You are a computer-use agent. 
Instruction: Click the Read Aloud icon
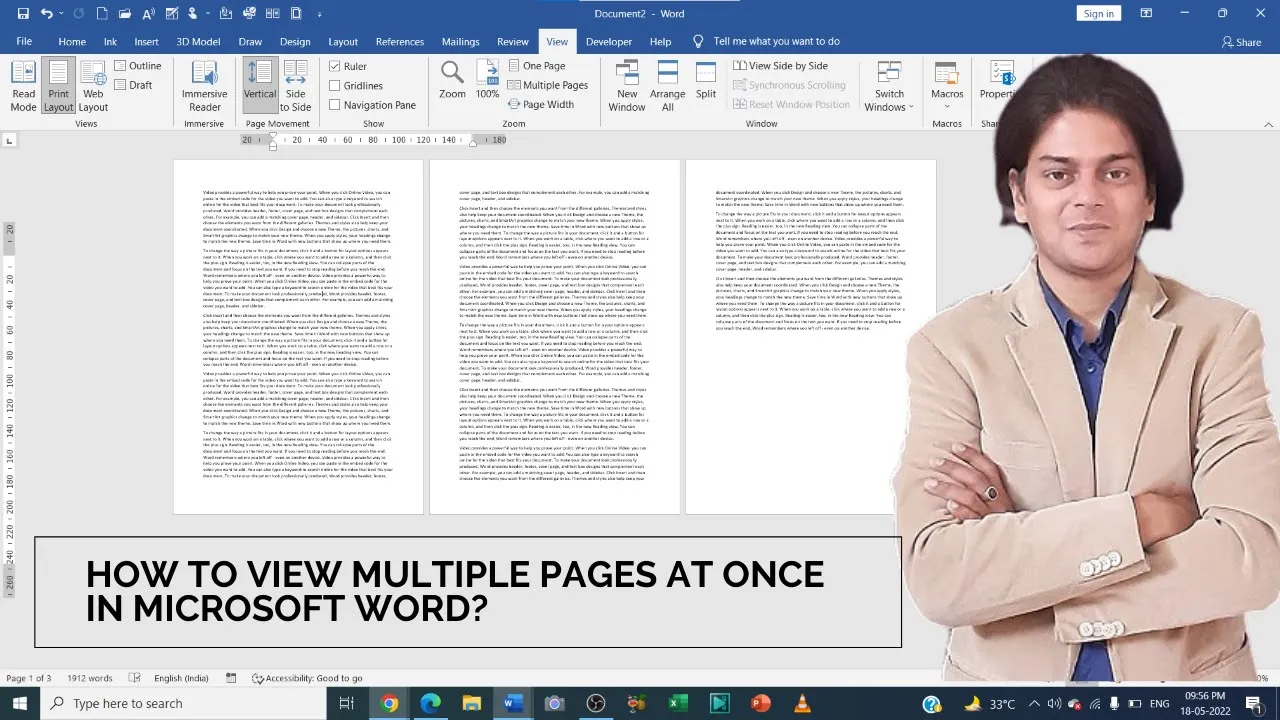pos(147,14)
